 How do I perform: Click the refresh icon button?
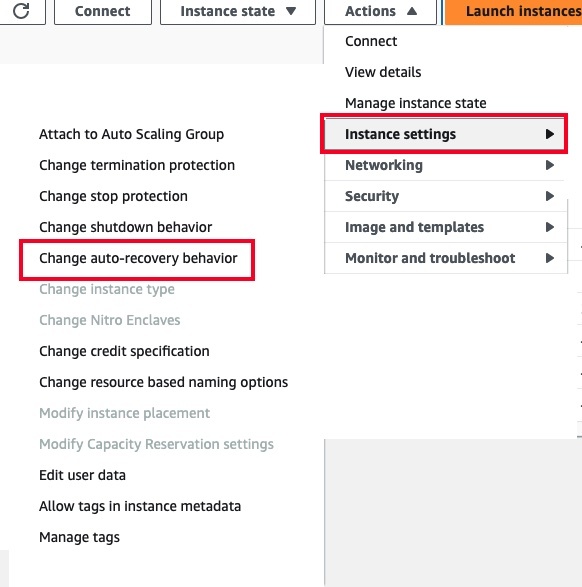tap(21, 11)
